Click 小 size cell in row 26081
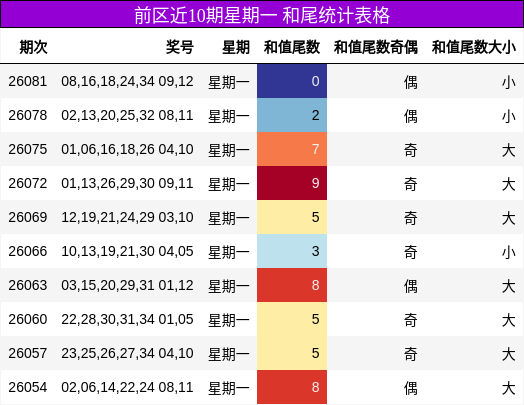 tap(509, 82)
